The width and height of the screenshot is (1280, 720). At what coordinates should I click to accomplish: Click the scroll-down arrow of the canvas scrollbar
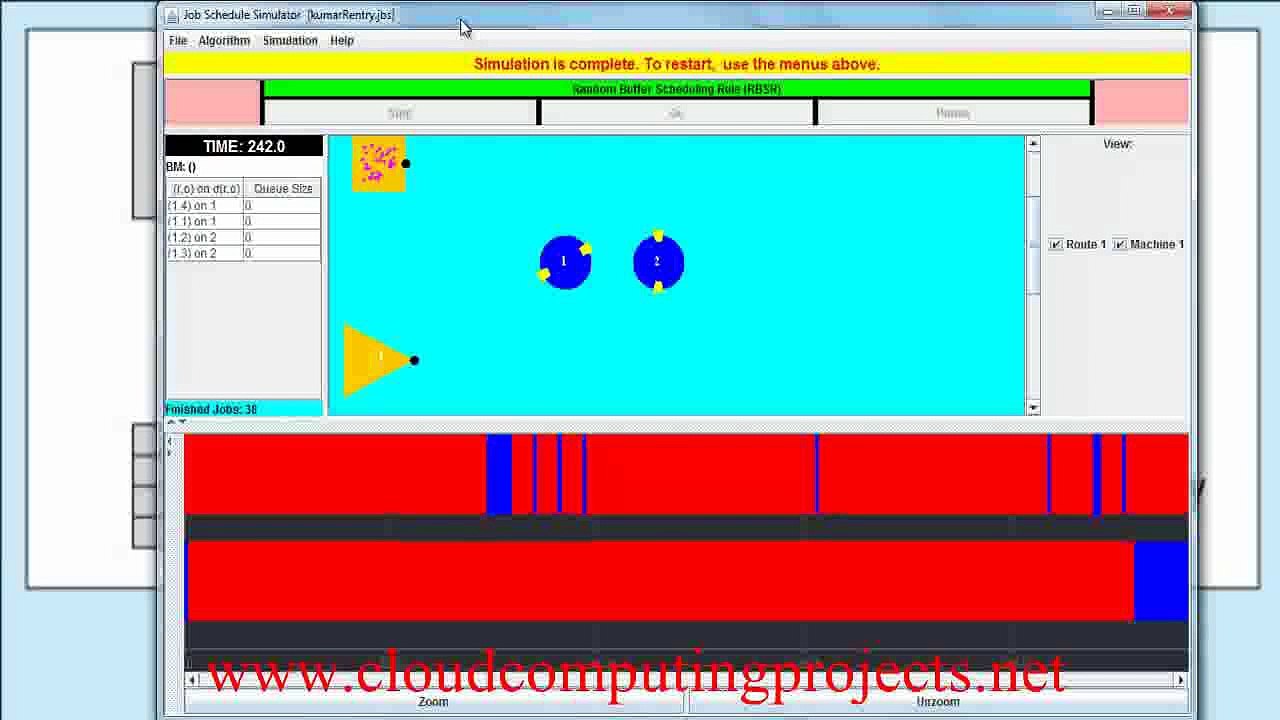(x=1033, y=407)
